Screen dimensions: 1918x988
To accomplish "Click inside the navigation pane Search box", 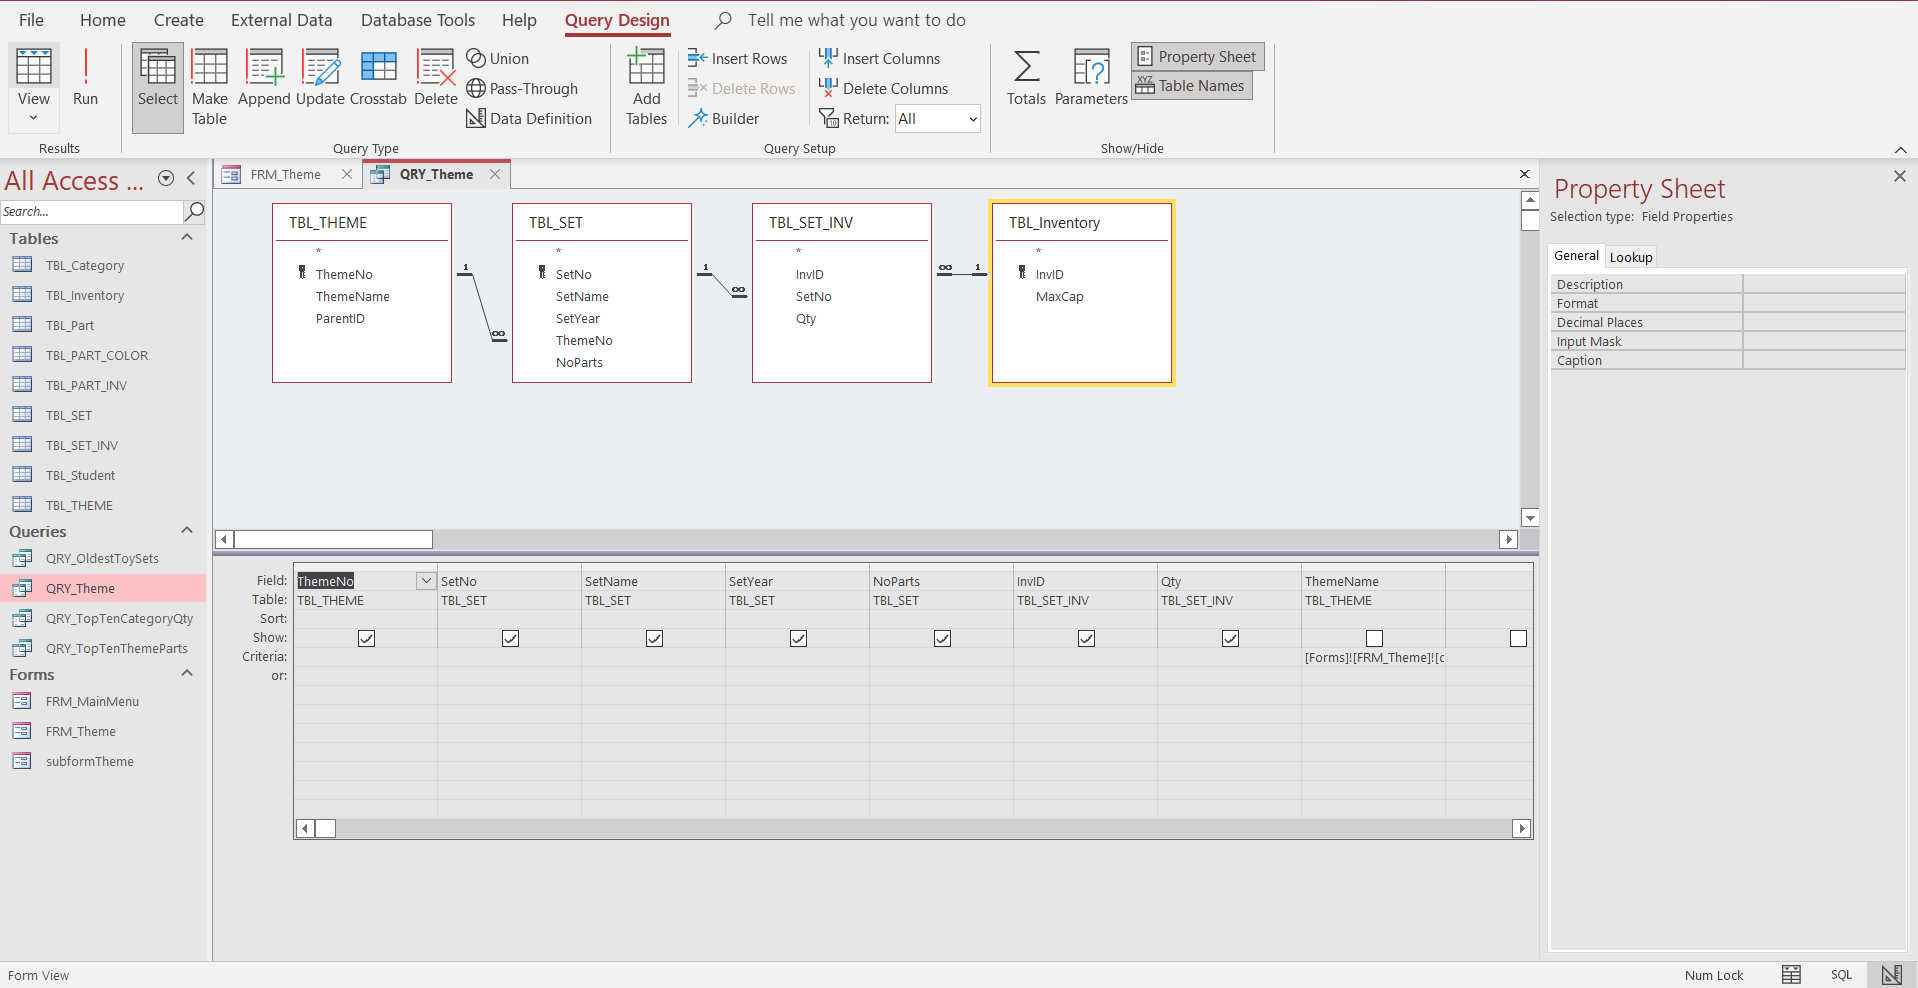I will coord(92,211).
